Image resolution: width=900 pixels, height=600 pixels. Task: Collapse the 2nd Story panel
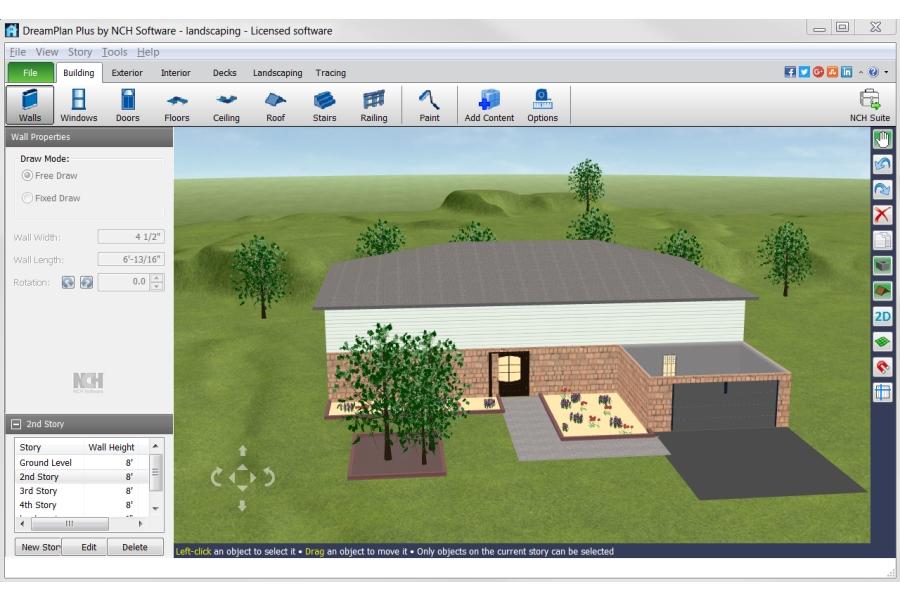click(16, 424)
